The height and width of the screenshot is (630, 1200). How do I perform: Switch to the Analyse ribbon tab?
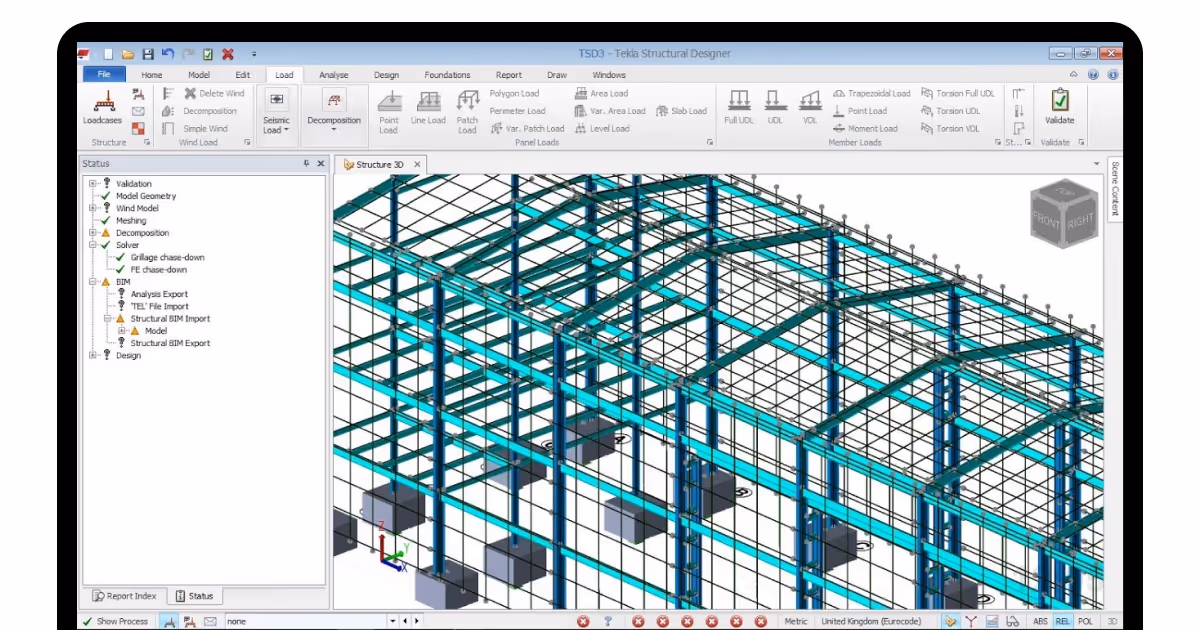click(x=334, y=75)
